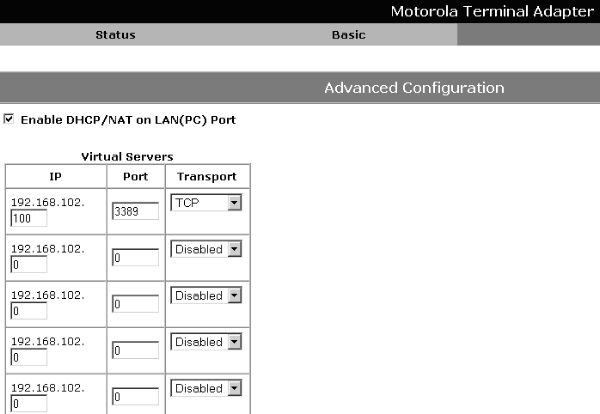Click the fourth row IP octet field

click(x=28, y=357)
